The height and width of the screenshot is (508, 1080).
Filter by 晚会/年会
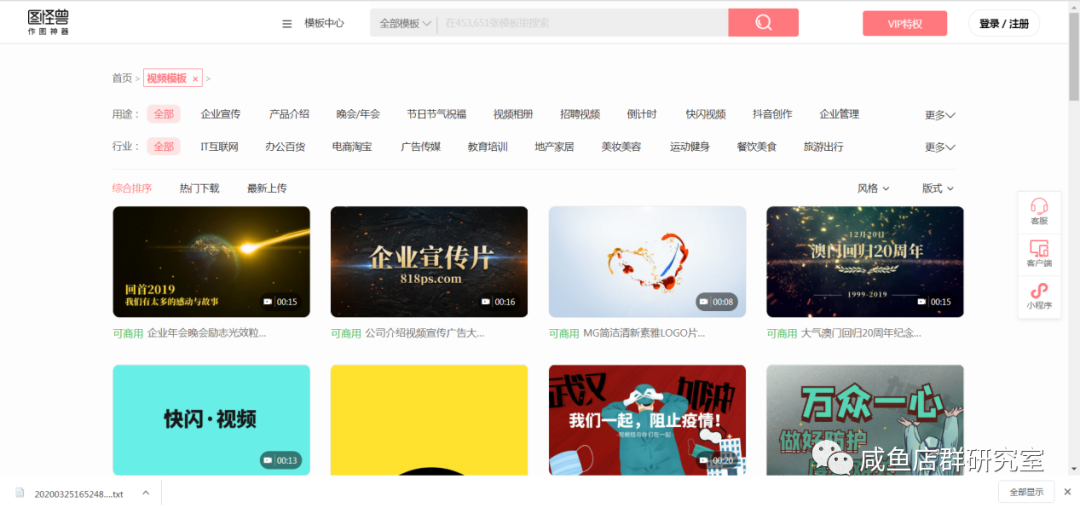click(x=358, y=114)
